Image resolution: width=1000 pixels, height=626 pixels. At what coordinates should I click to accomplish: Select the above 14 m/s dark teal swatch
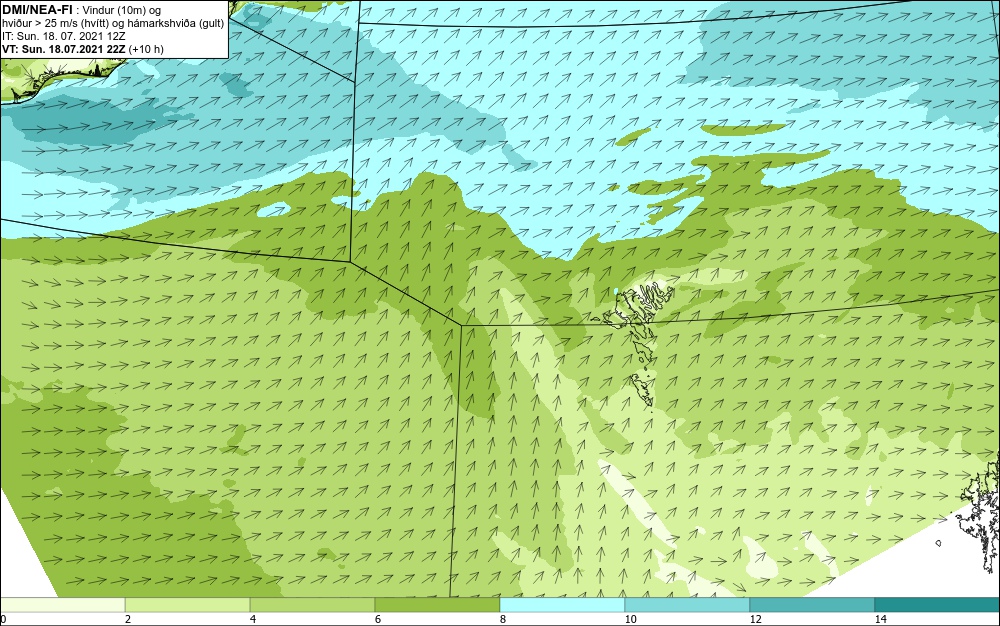click(938, 605)
